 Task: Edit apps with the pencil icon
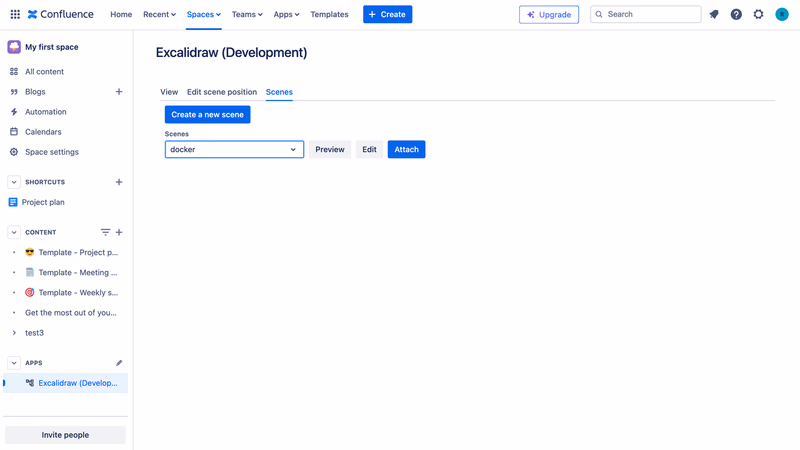click(x=119, y=363)
